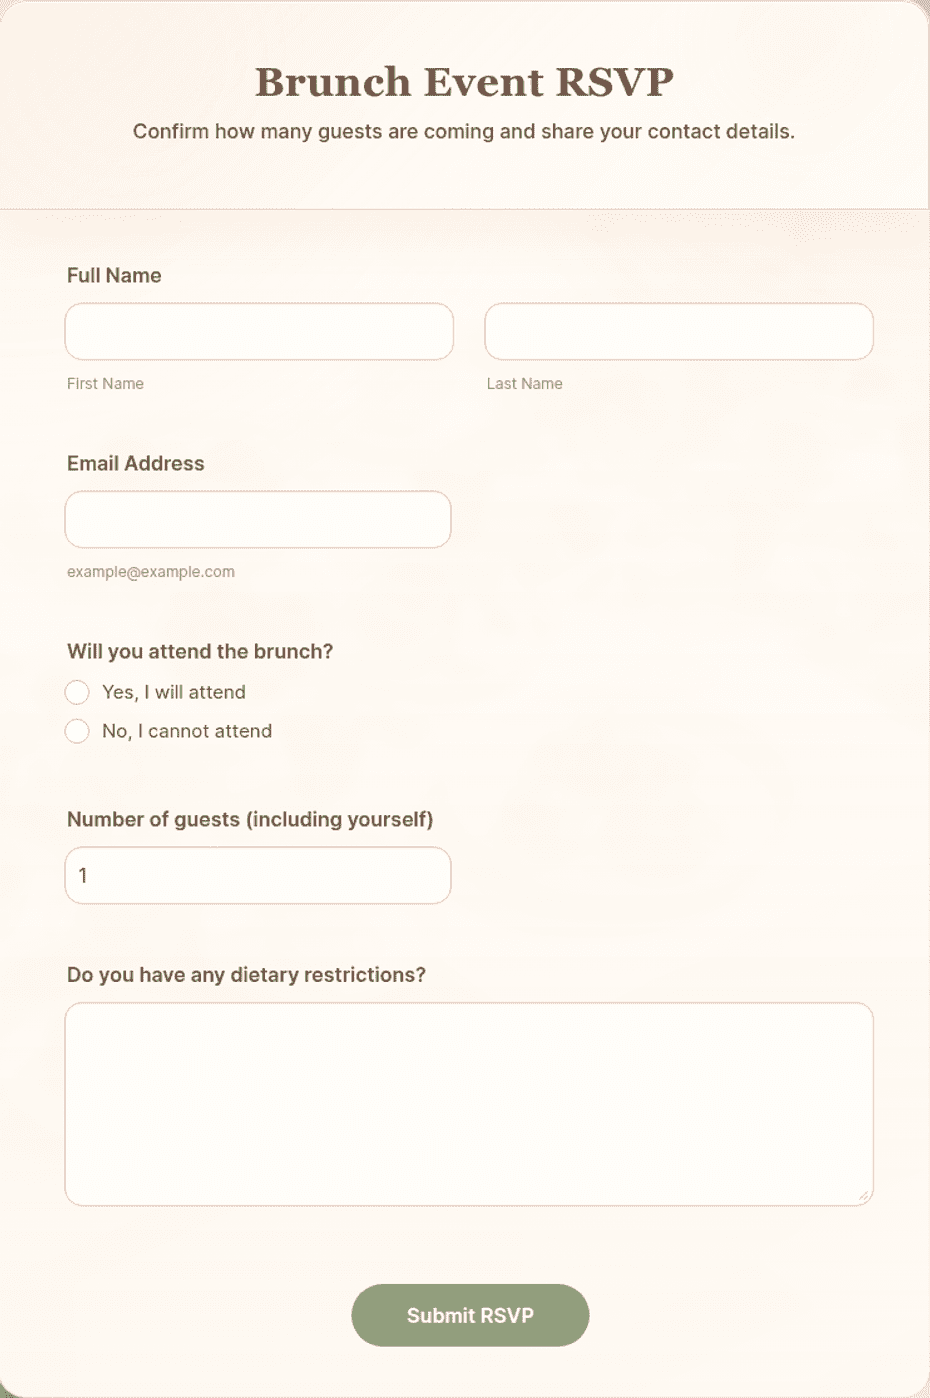Click the 'First Name' sublabel text
The image size is (930, 1398).
[105, 383]
